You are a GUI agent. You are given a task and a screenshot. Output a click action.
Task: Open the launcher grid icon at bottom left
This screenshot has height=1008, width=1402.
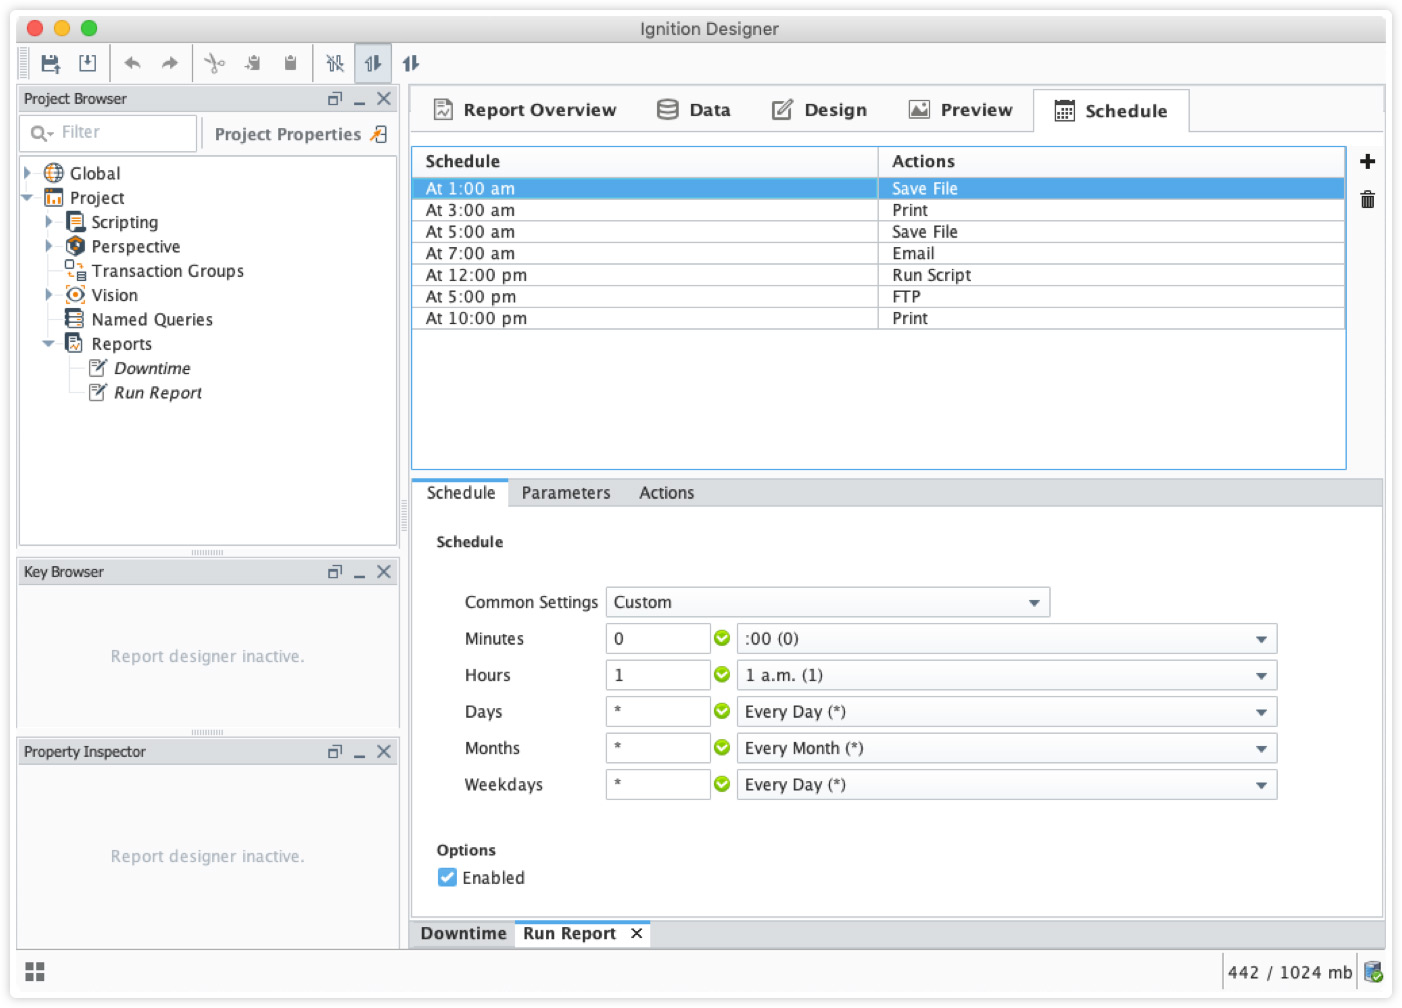pyautogui.click(x=35, y=972)
